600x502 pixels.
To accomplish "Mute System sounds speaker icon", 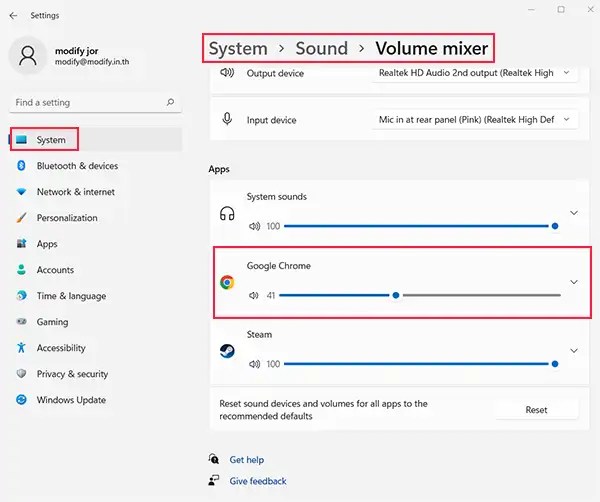I will click(254, 226).
